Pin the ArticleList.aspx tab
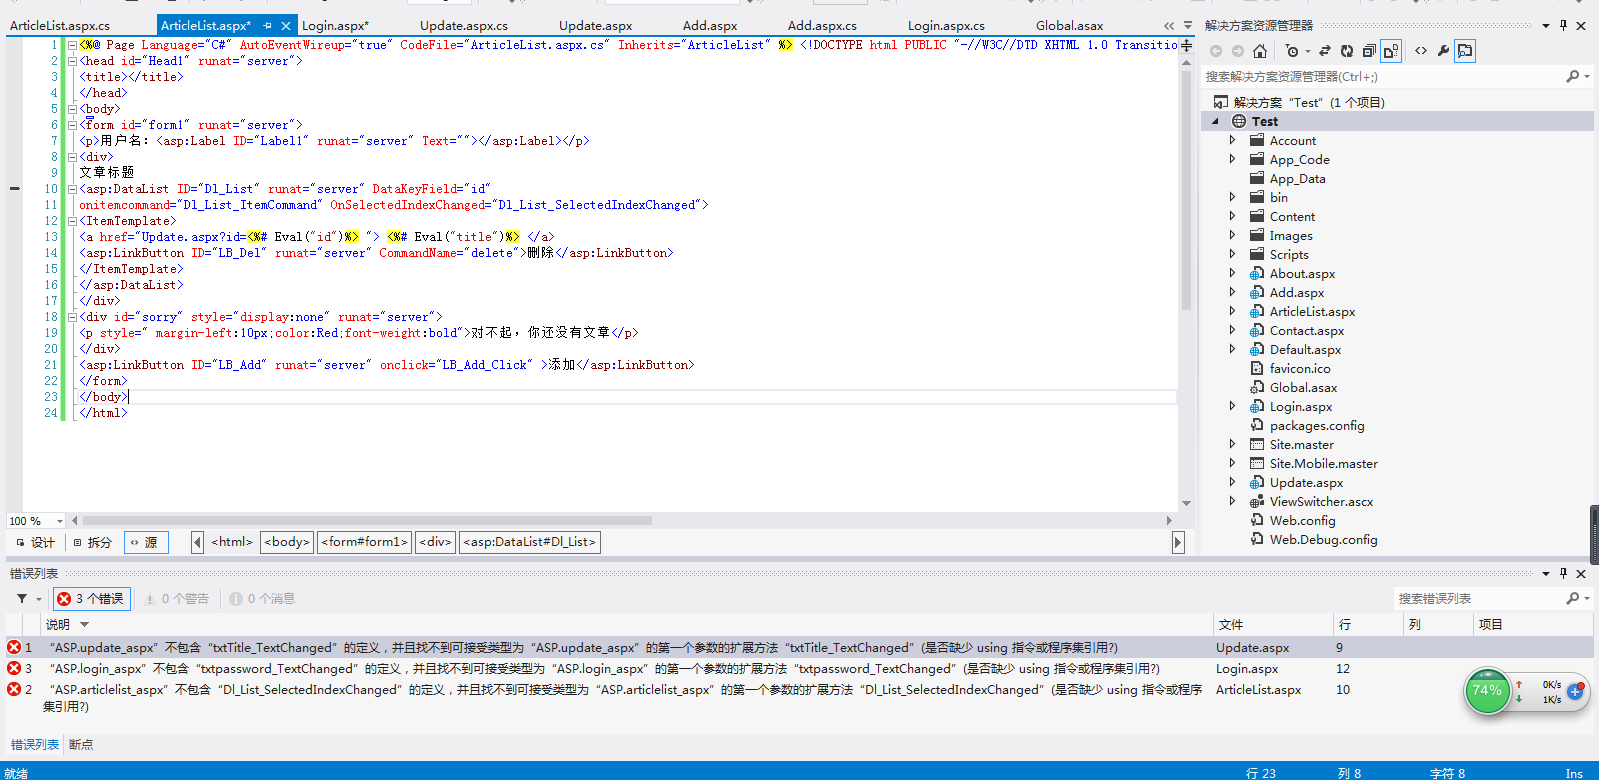The height and width of the screenshot is (780, 1599). pyautogui.click(x=267, y=25)
